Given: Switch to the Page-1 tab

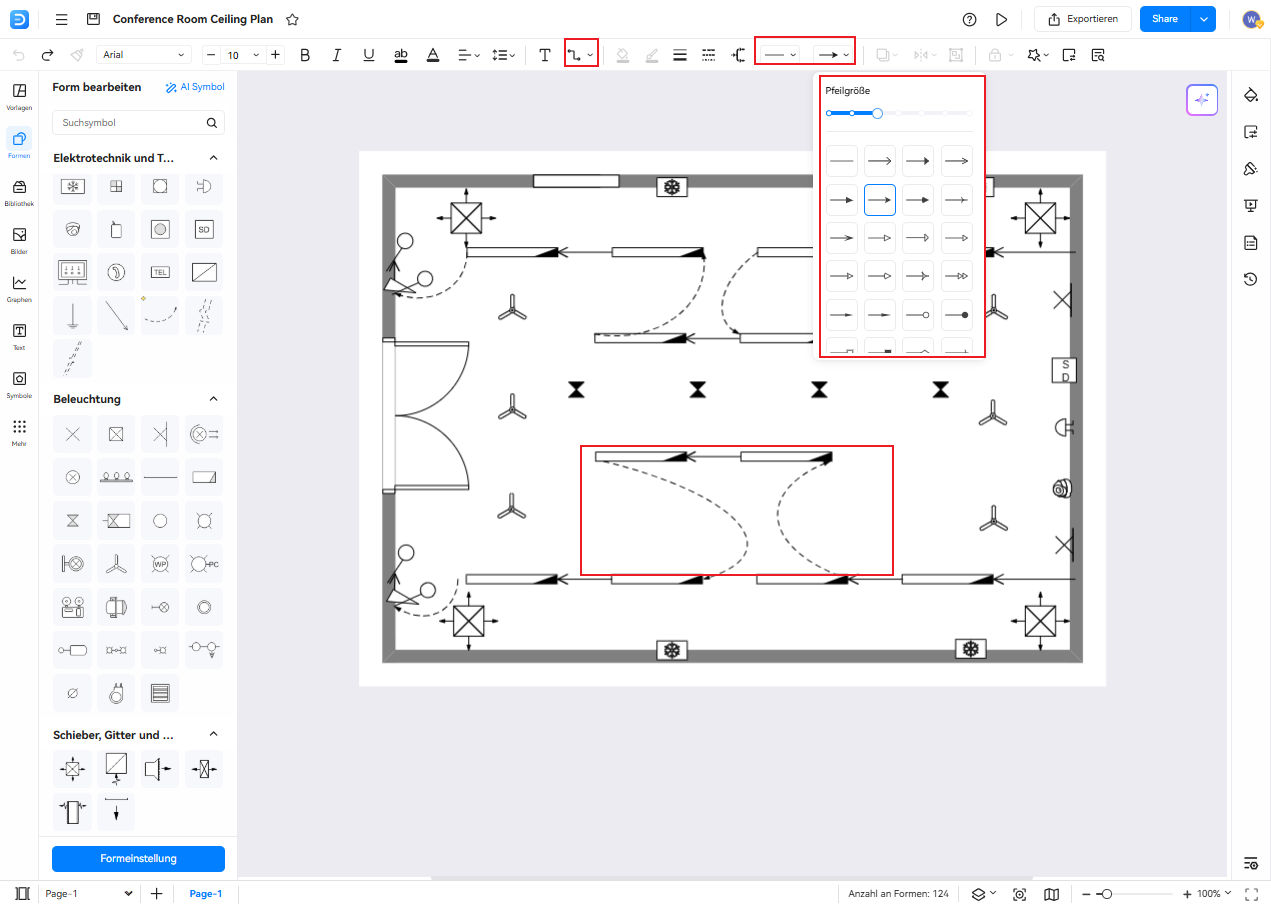Looking at the screenshot, I should [206, 893].
